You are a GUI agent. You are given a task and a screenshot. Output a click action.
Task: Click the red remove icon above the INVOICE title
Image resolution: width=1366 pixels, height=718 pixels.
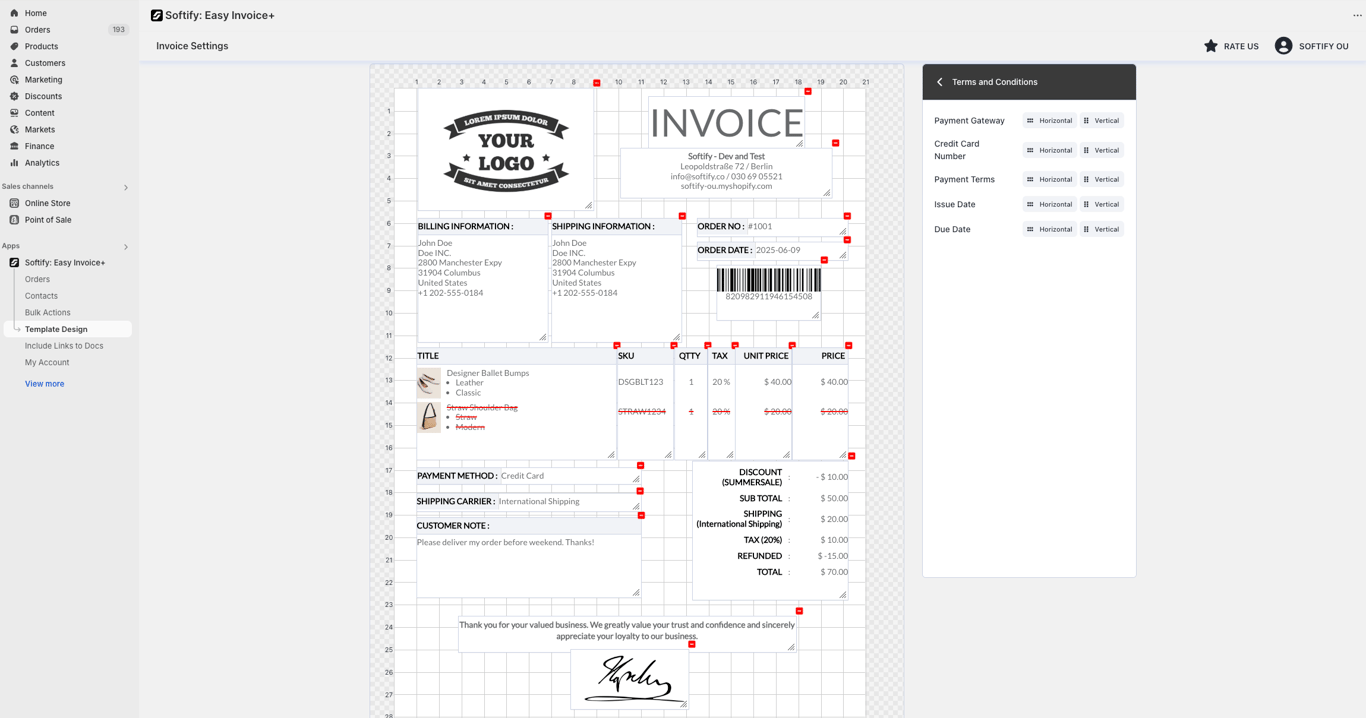[808, 91]
